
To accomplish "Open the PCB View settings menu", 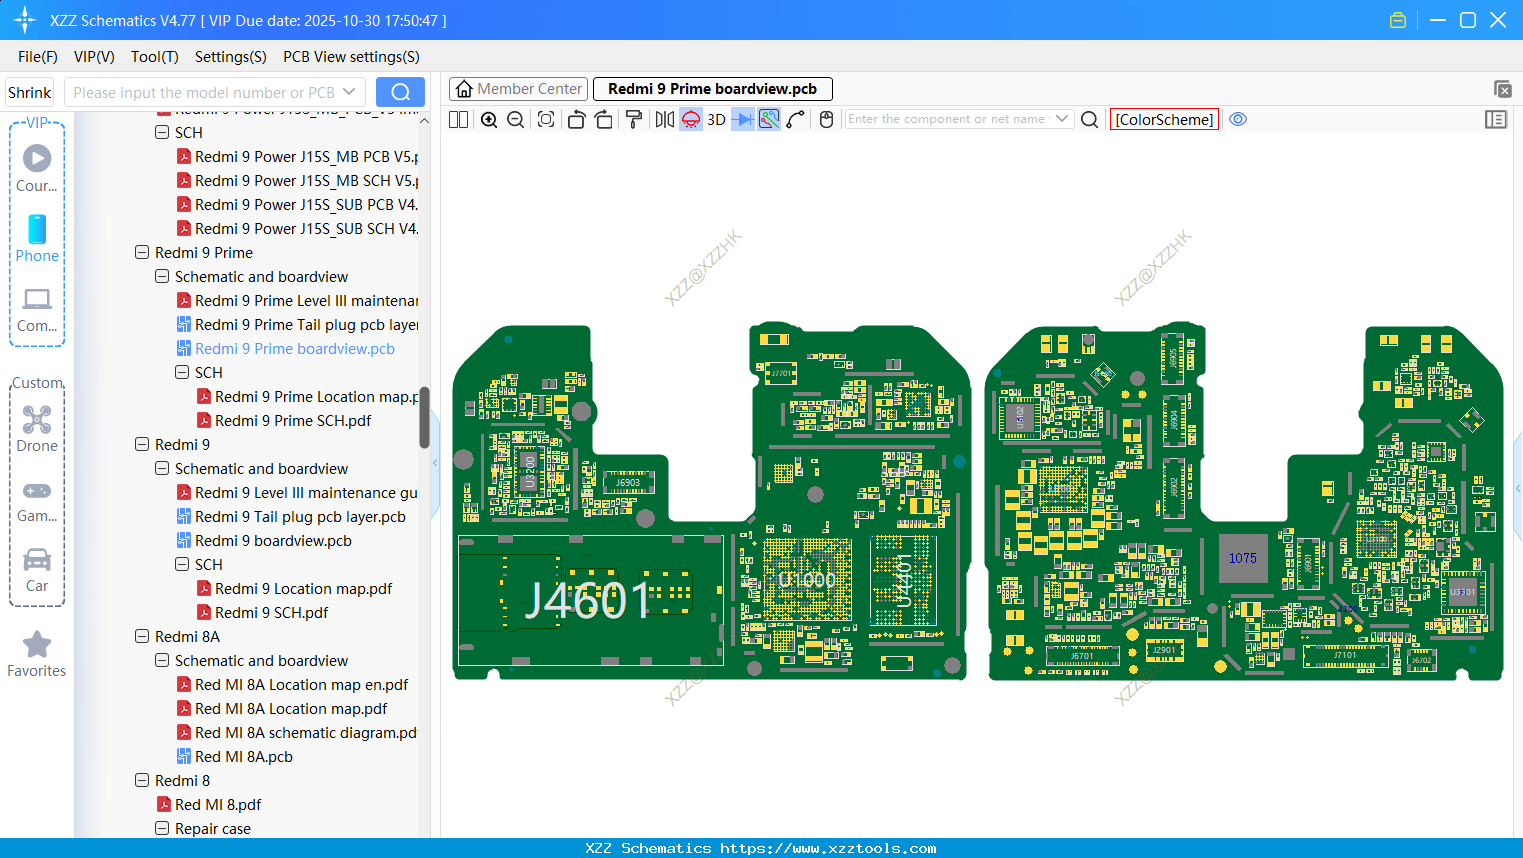I will click(351, 57).
